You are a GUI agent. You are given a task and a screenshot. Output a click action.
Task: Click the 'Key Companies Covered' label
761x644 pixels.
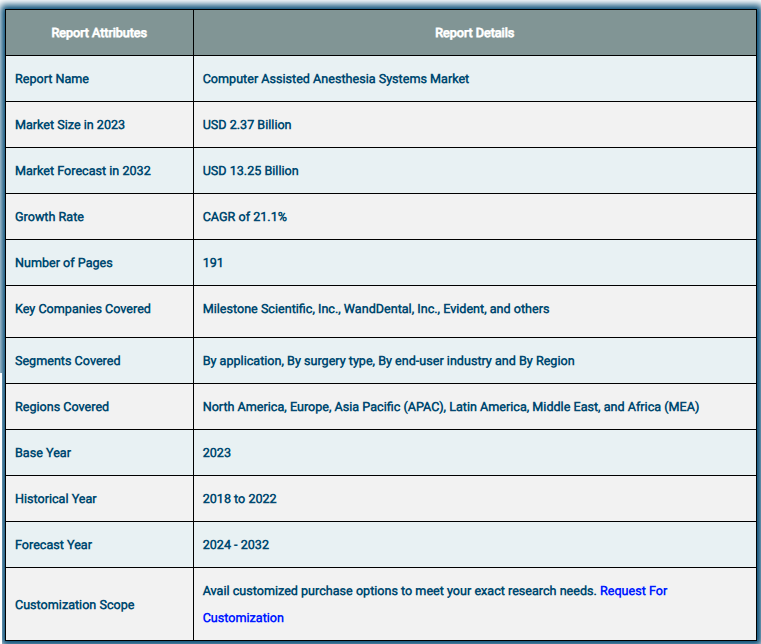tap(83, 309)
